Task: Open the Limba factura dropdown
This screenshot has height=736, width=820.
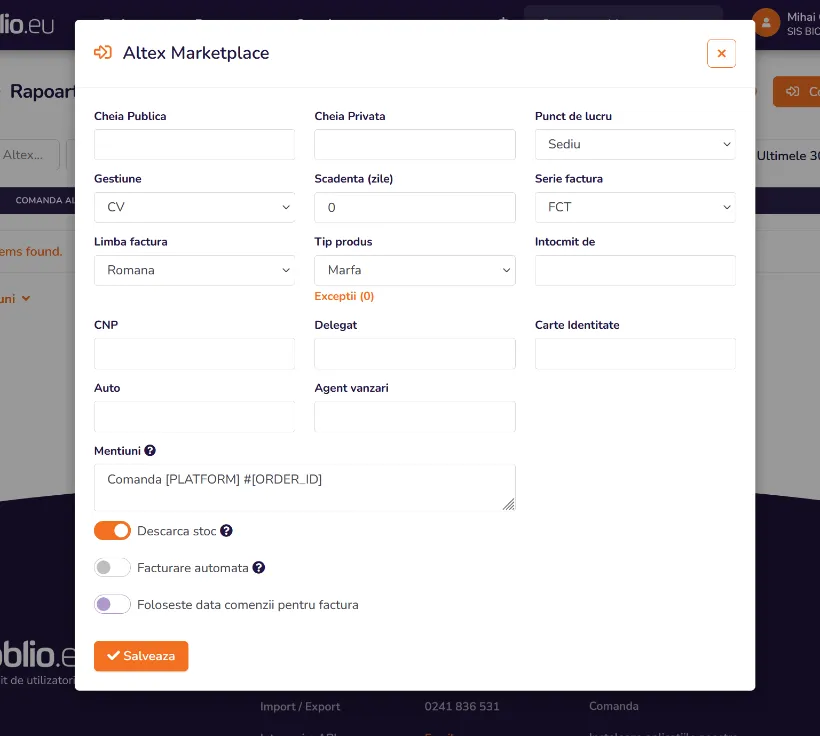Action: point(194,270)
